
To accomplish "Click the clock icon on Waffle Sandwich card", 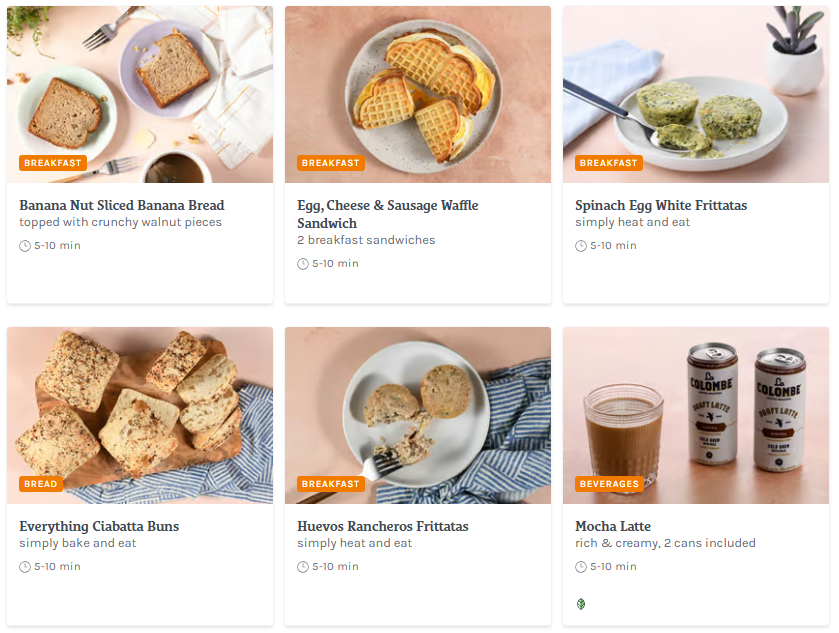I will 303,264.
